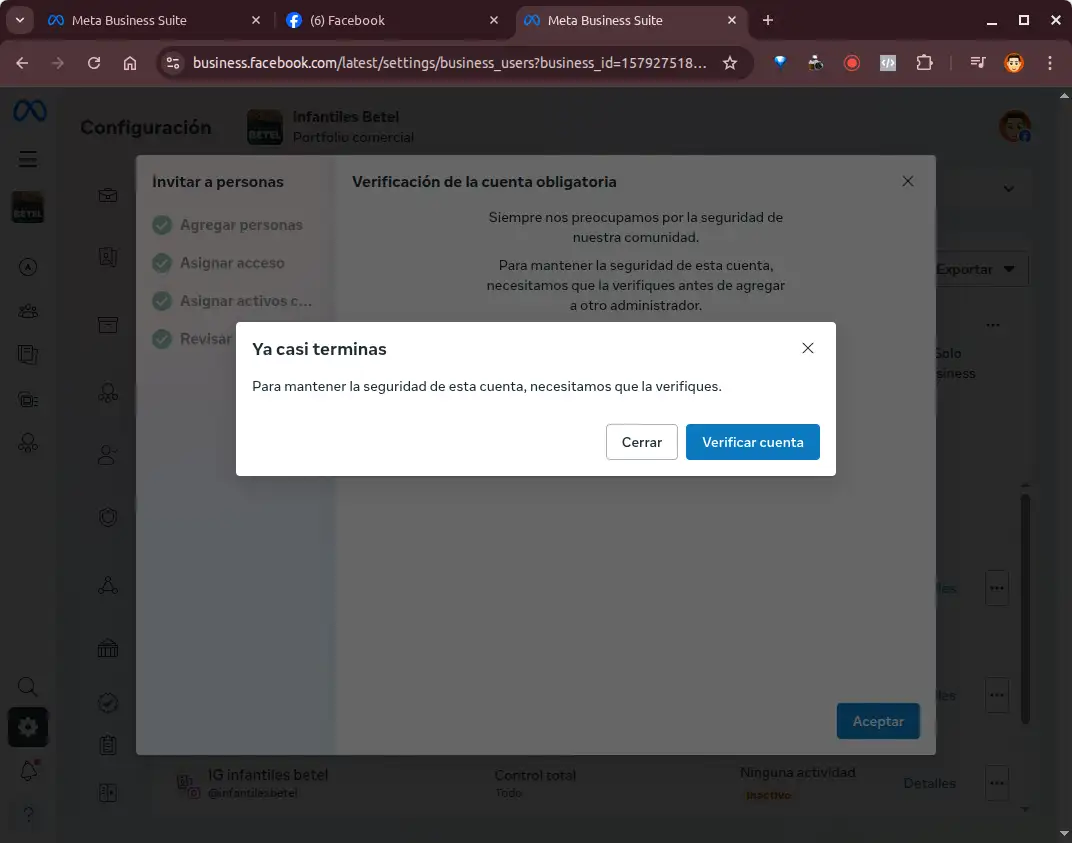The image size is (1072, 843).
Task: Click the address bar URL field
Action: (x=450, y=63)
